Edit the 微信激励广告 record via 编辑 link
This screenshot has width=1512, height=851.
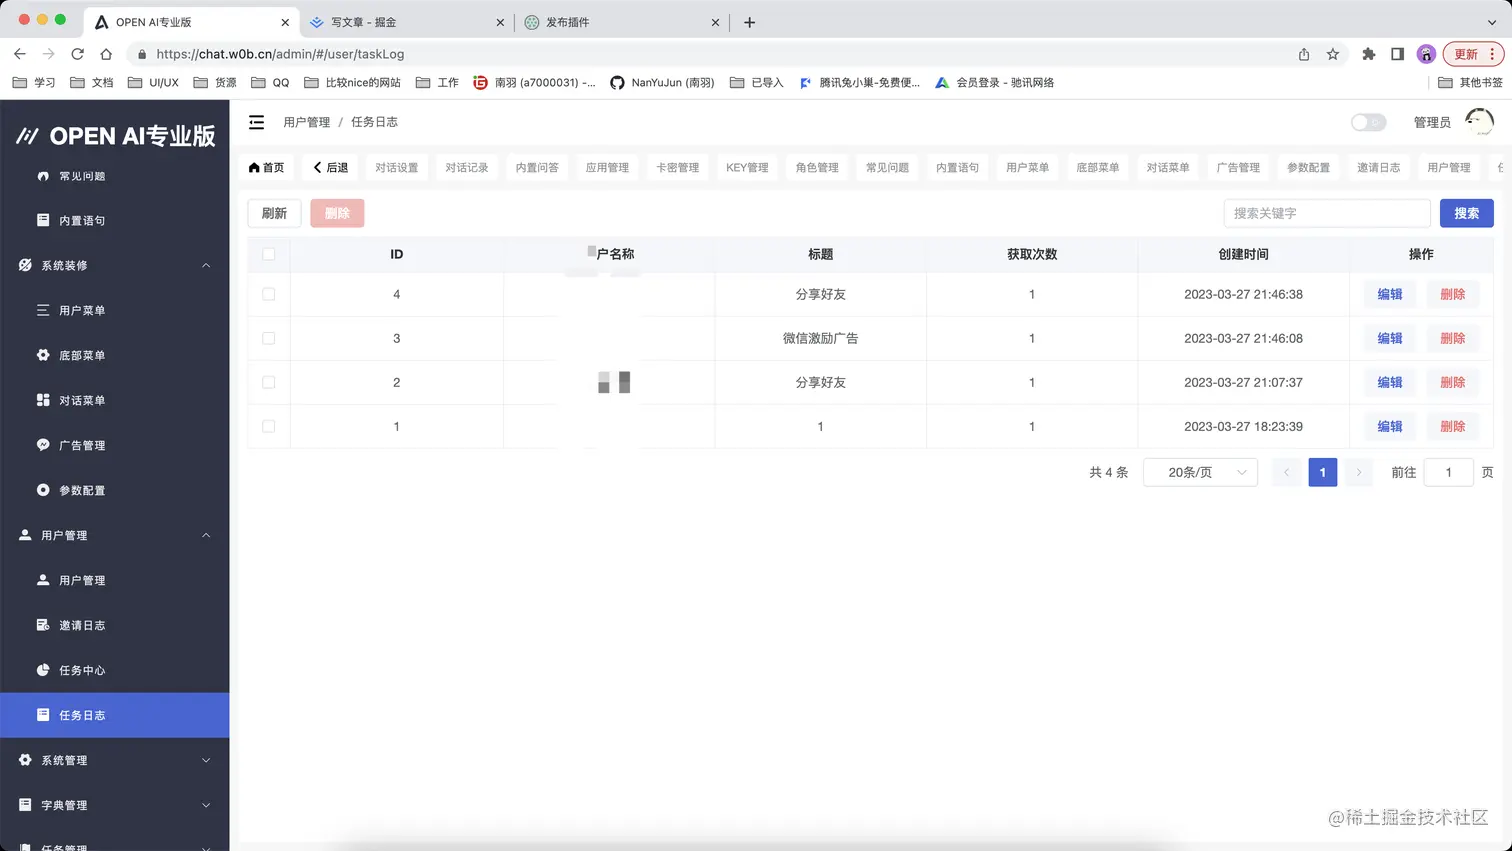click(1389, 338)
